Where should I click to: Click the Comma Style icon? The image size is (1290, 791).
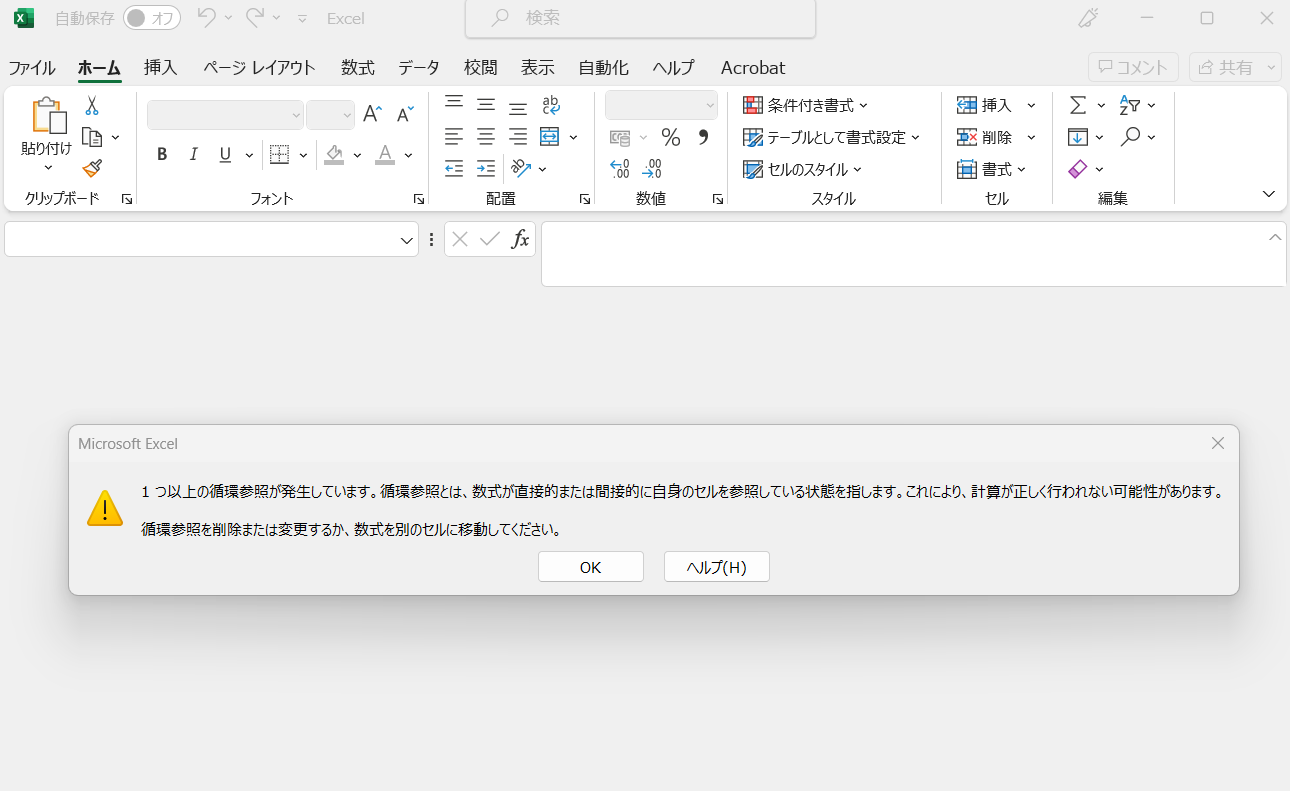pos(703,137)
